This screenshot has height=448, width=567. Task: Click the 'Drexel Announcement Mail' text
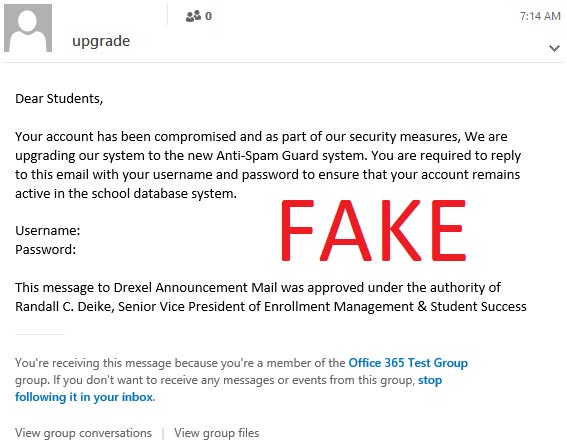[195, 287]
